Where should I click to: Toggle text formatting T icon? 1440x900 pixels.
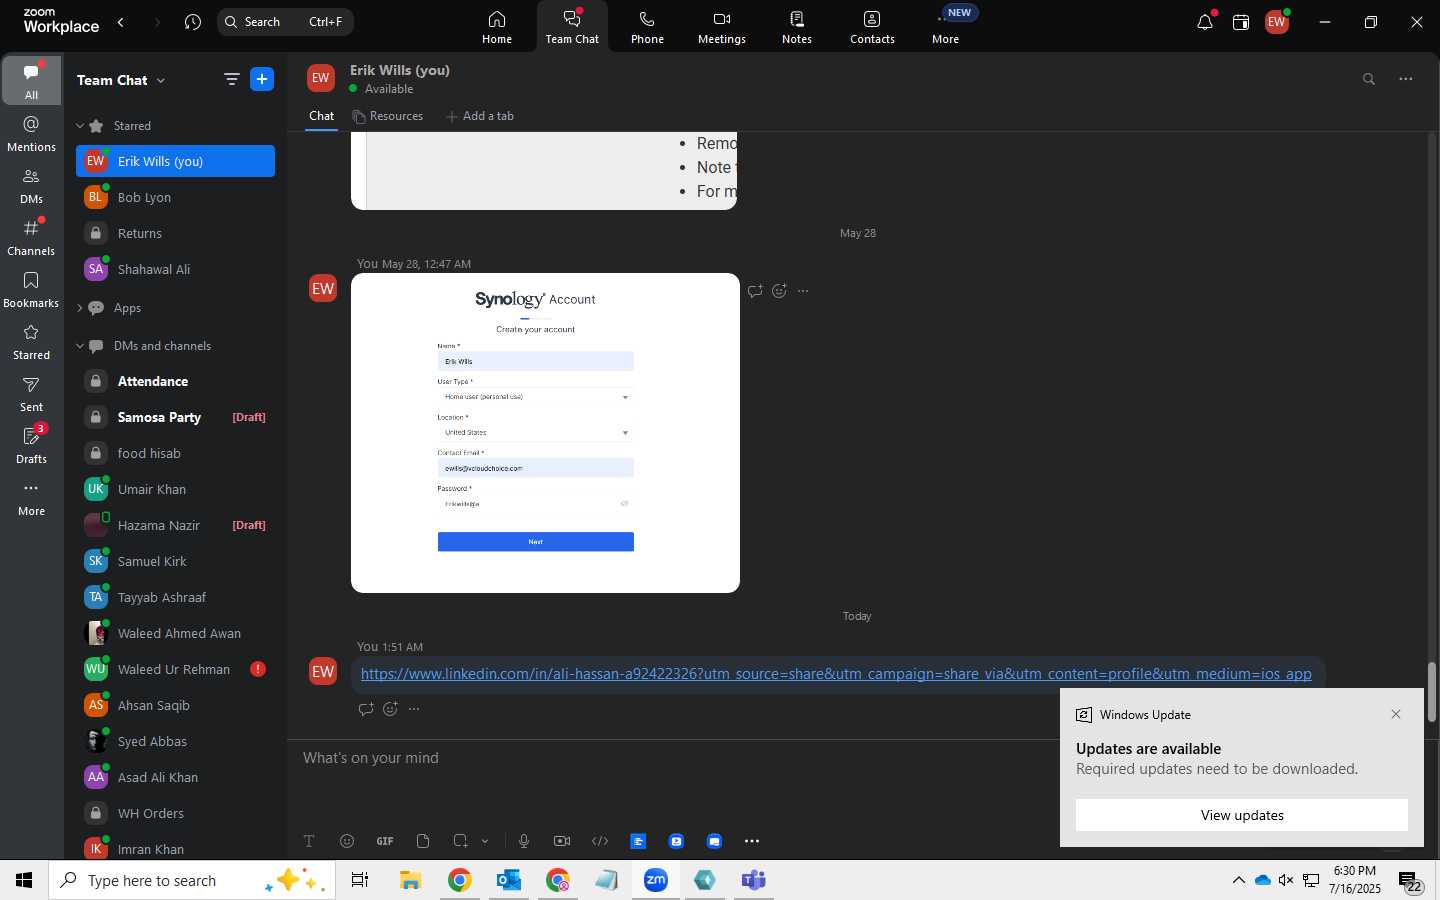click(309, 841)
